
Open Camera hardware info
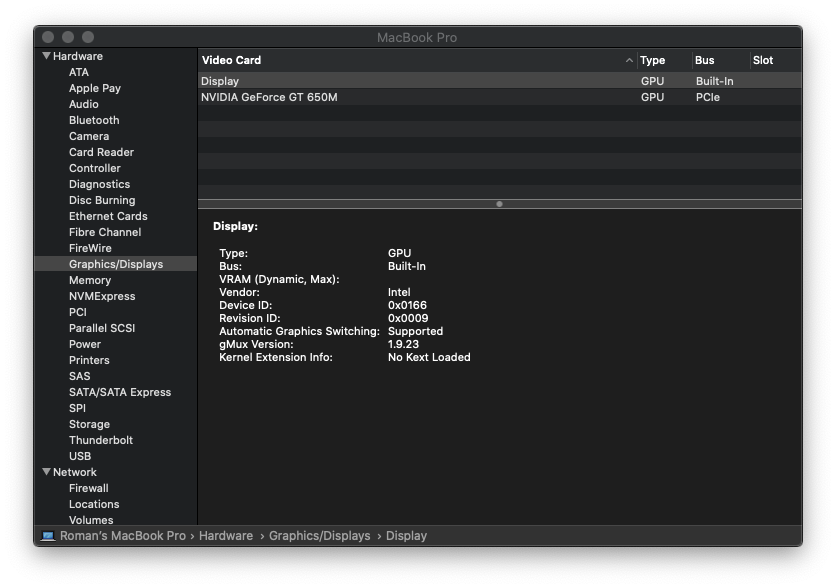click(x=89, y=136)
